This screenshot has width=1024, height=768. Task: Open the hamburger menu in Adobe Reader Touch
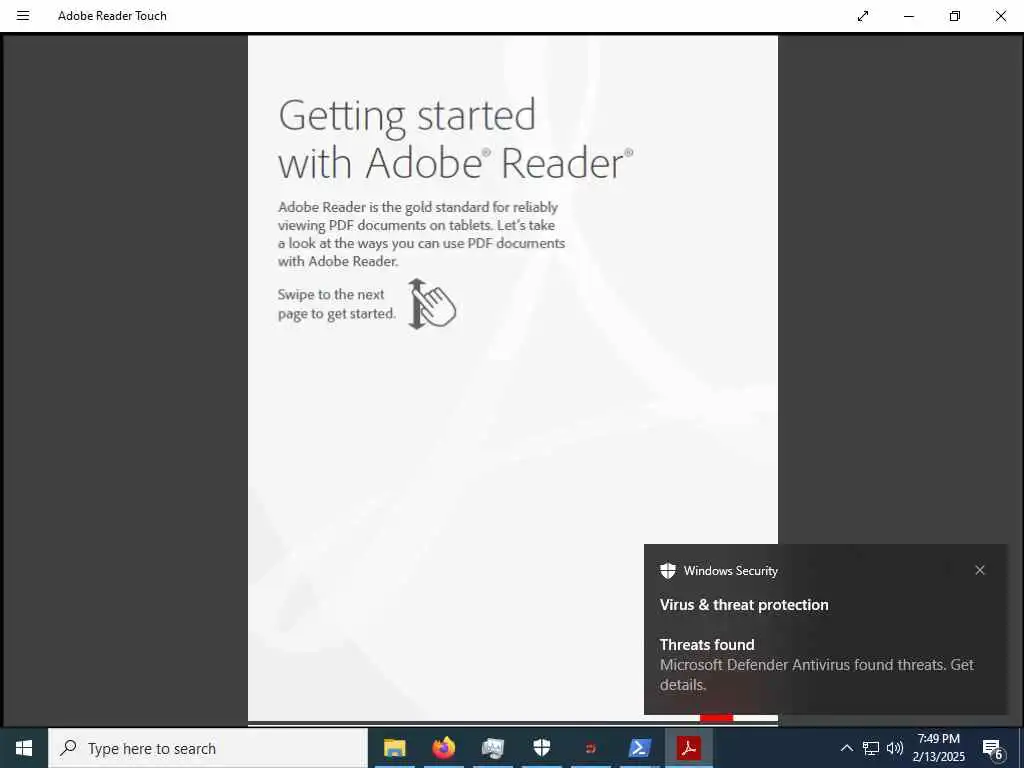pos(23,16)
